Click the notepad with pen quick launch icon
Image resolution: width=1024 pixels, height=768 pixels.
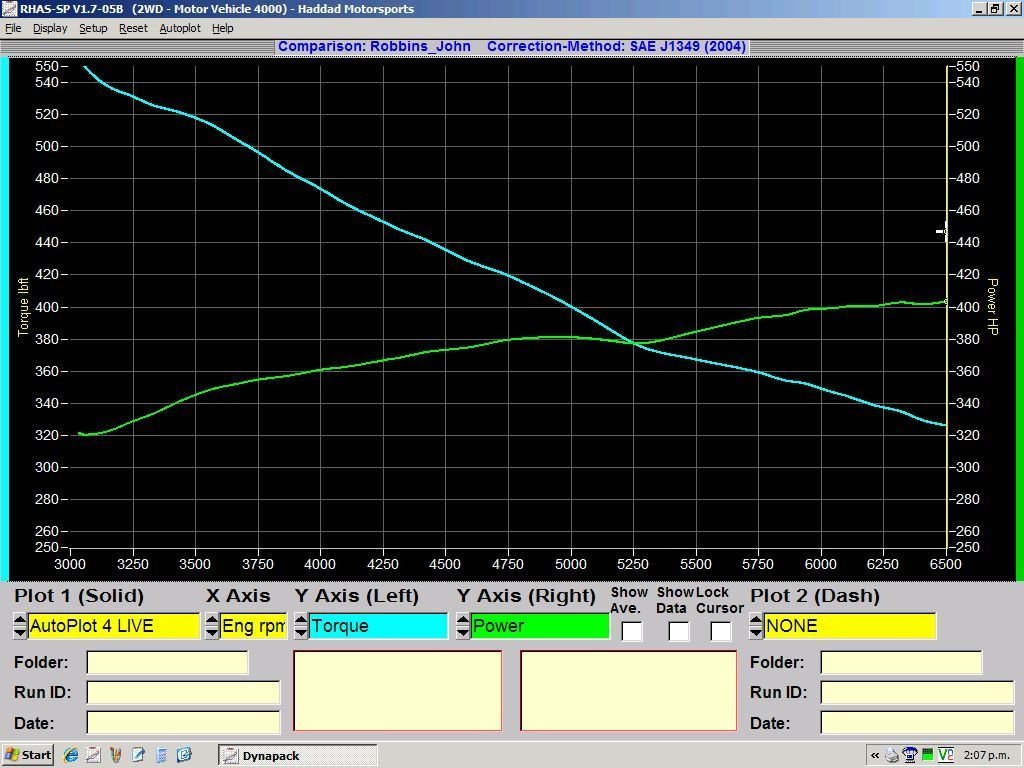(x=138, y=756)
